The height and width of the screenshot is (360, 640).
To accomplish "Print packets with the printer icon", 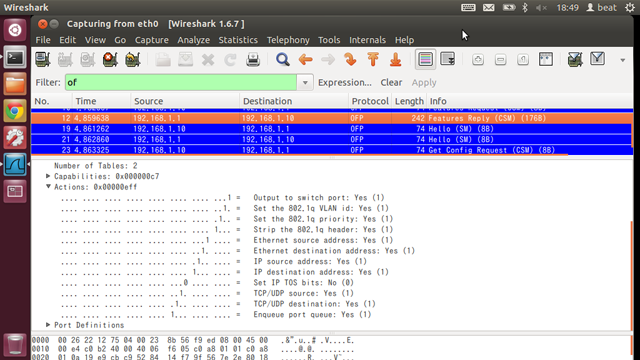I will tap(253, 60).
